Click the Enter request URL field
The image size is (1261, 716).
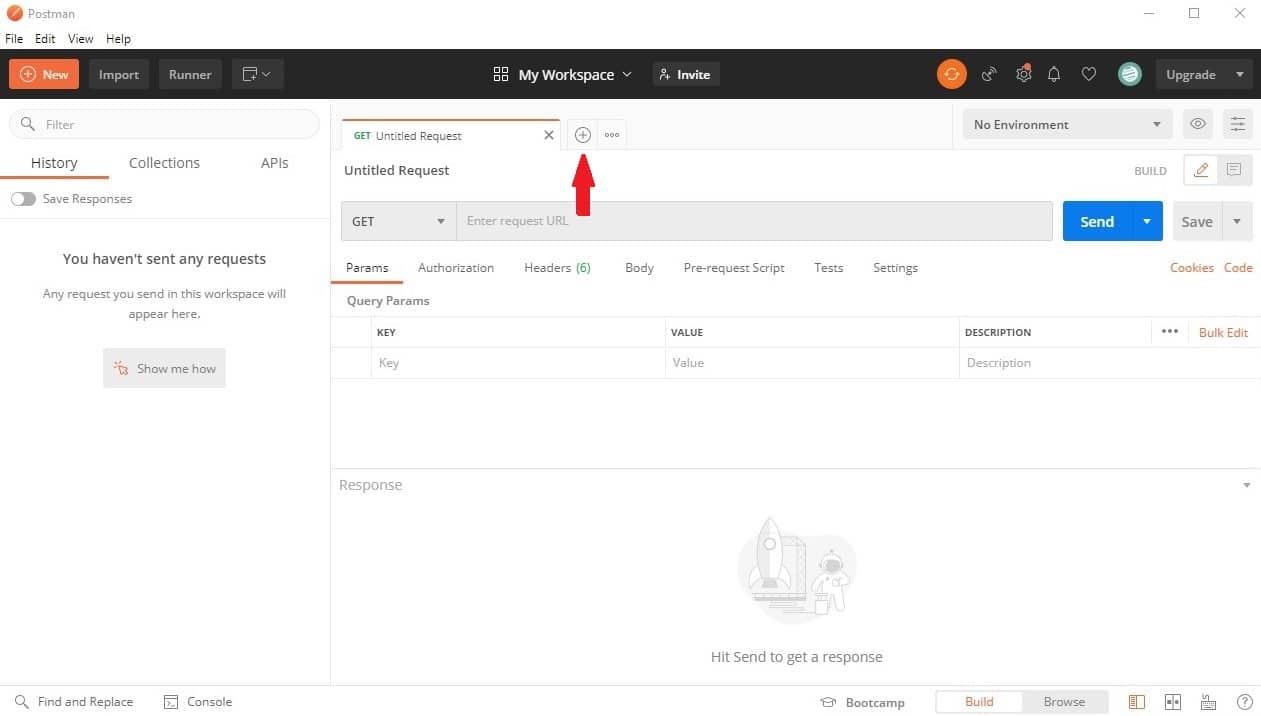(x=754, y=221)
